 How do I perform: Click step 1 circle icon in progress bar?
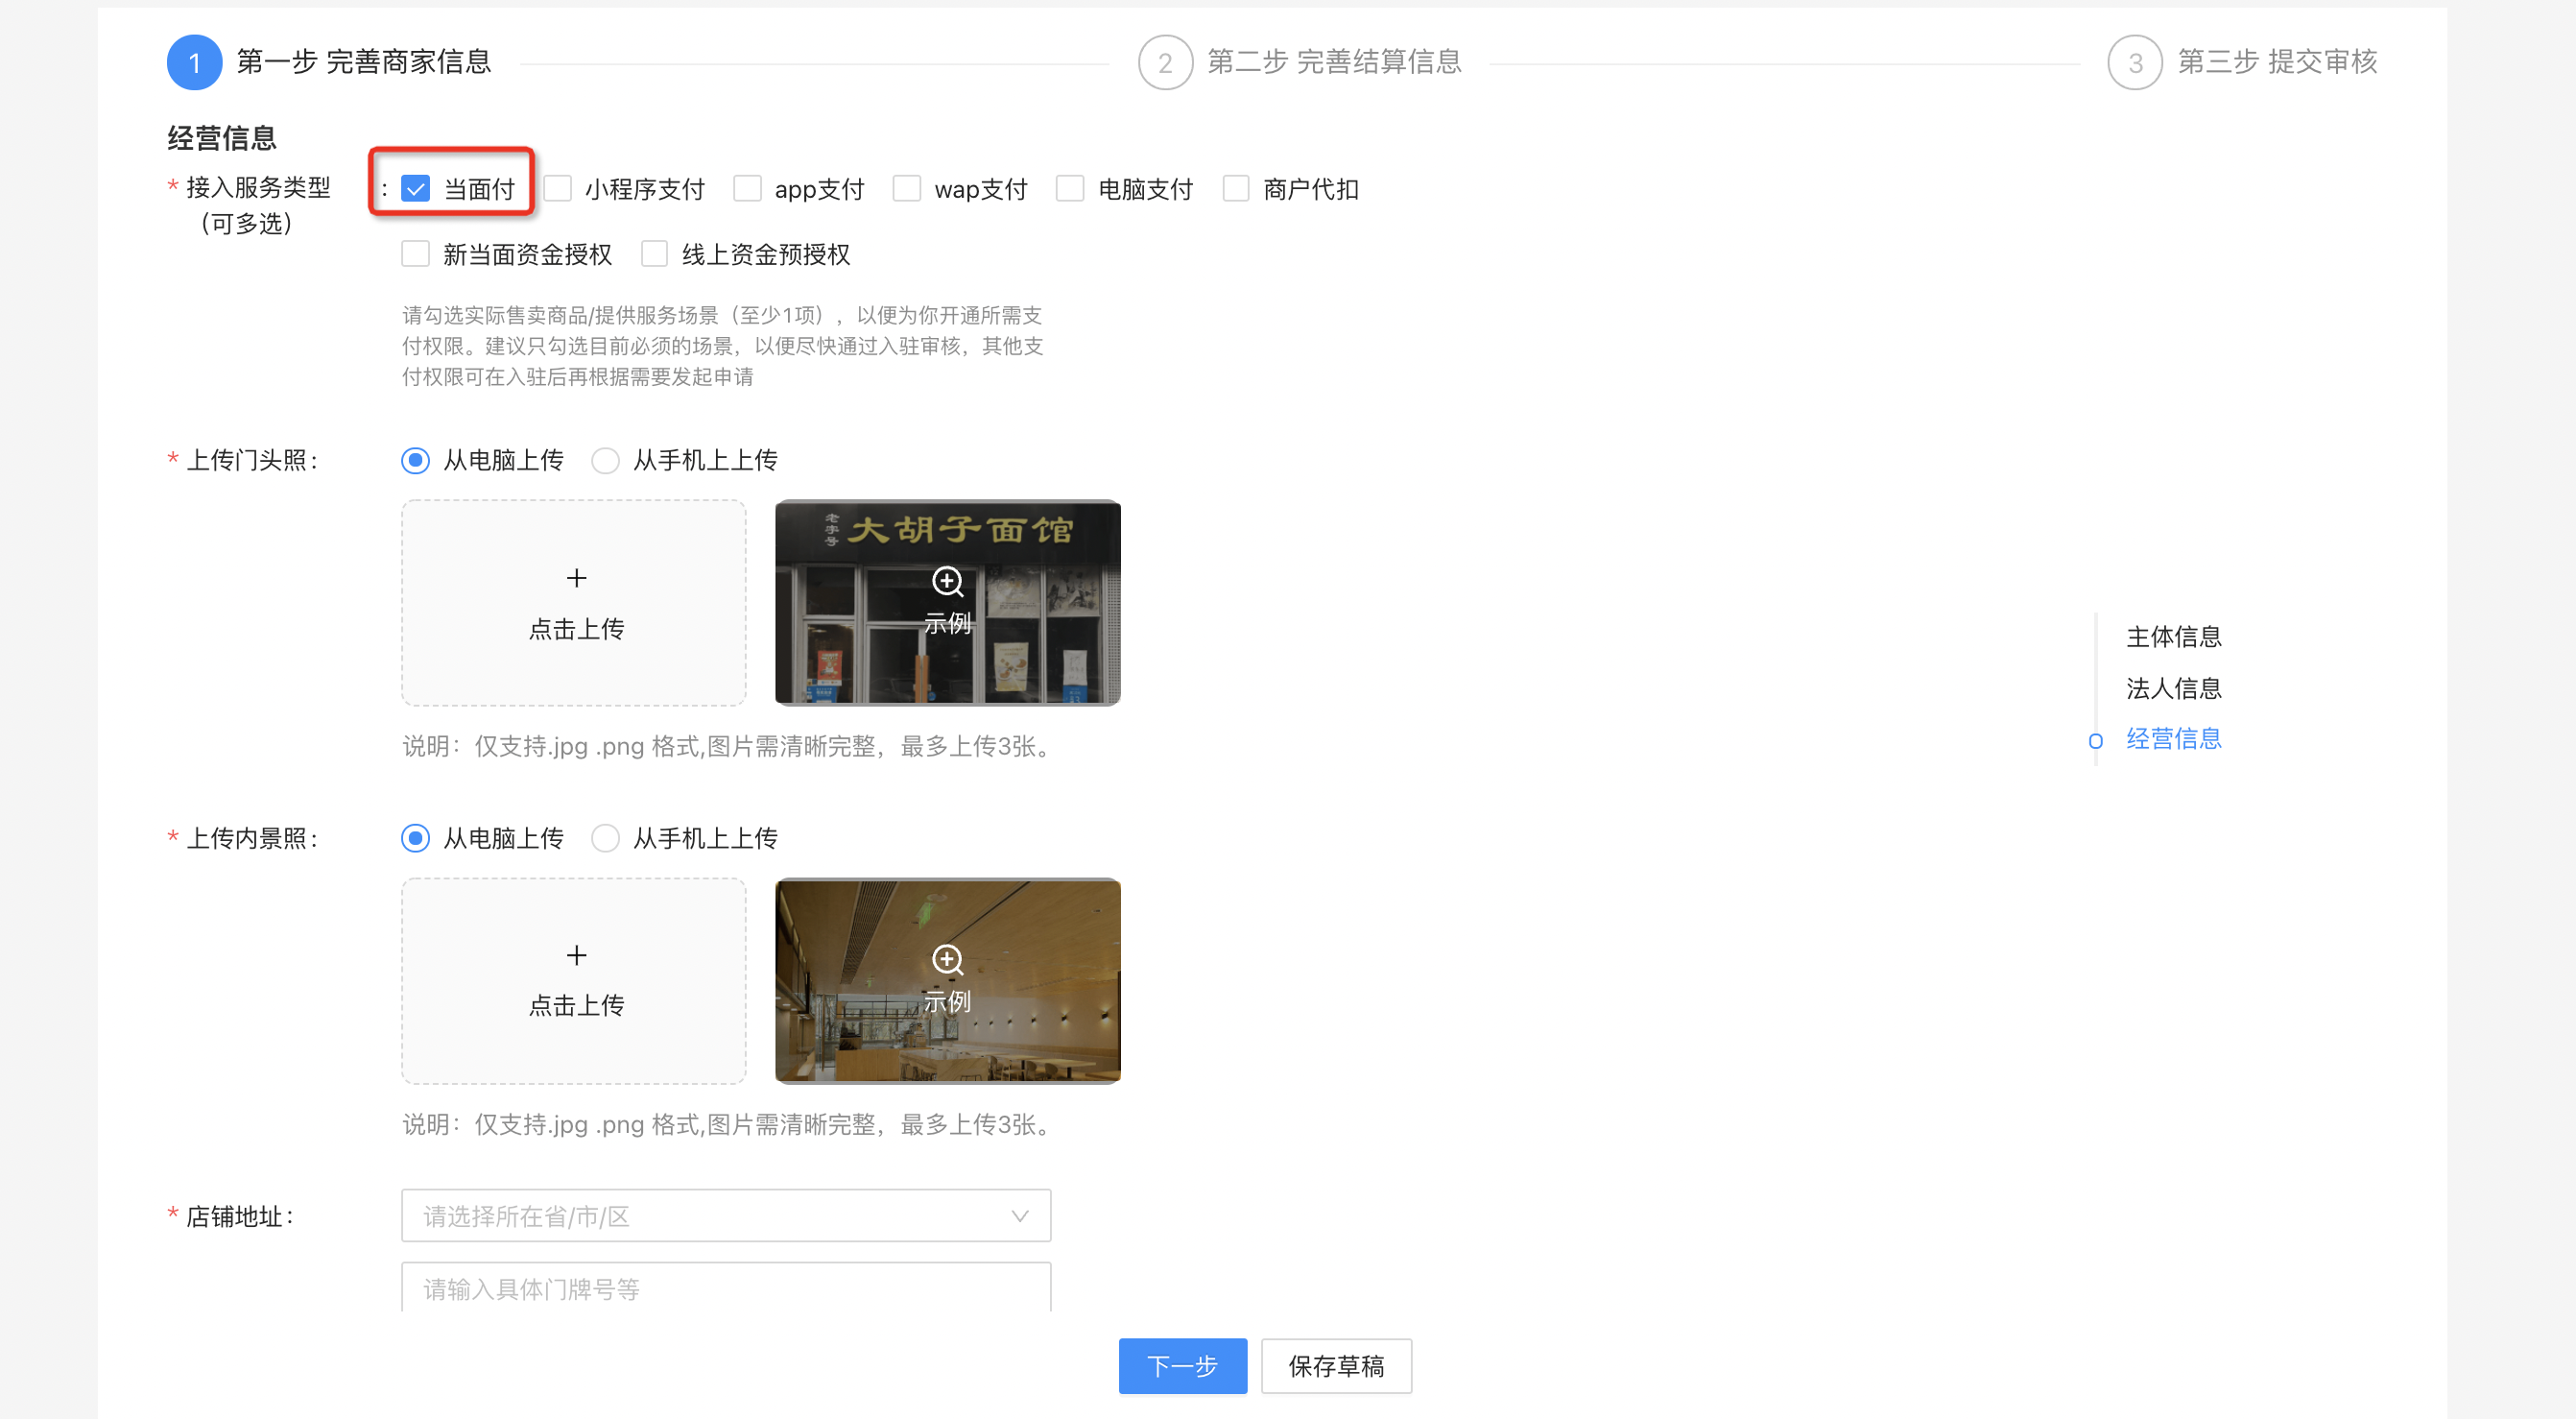[x=194, y=63]
